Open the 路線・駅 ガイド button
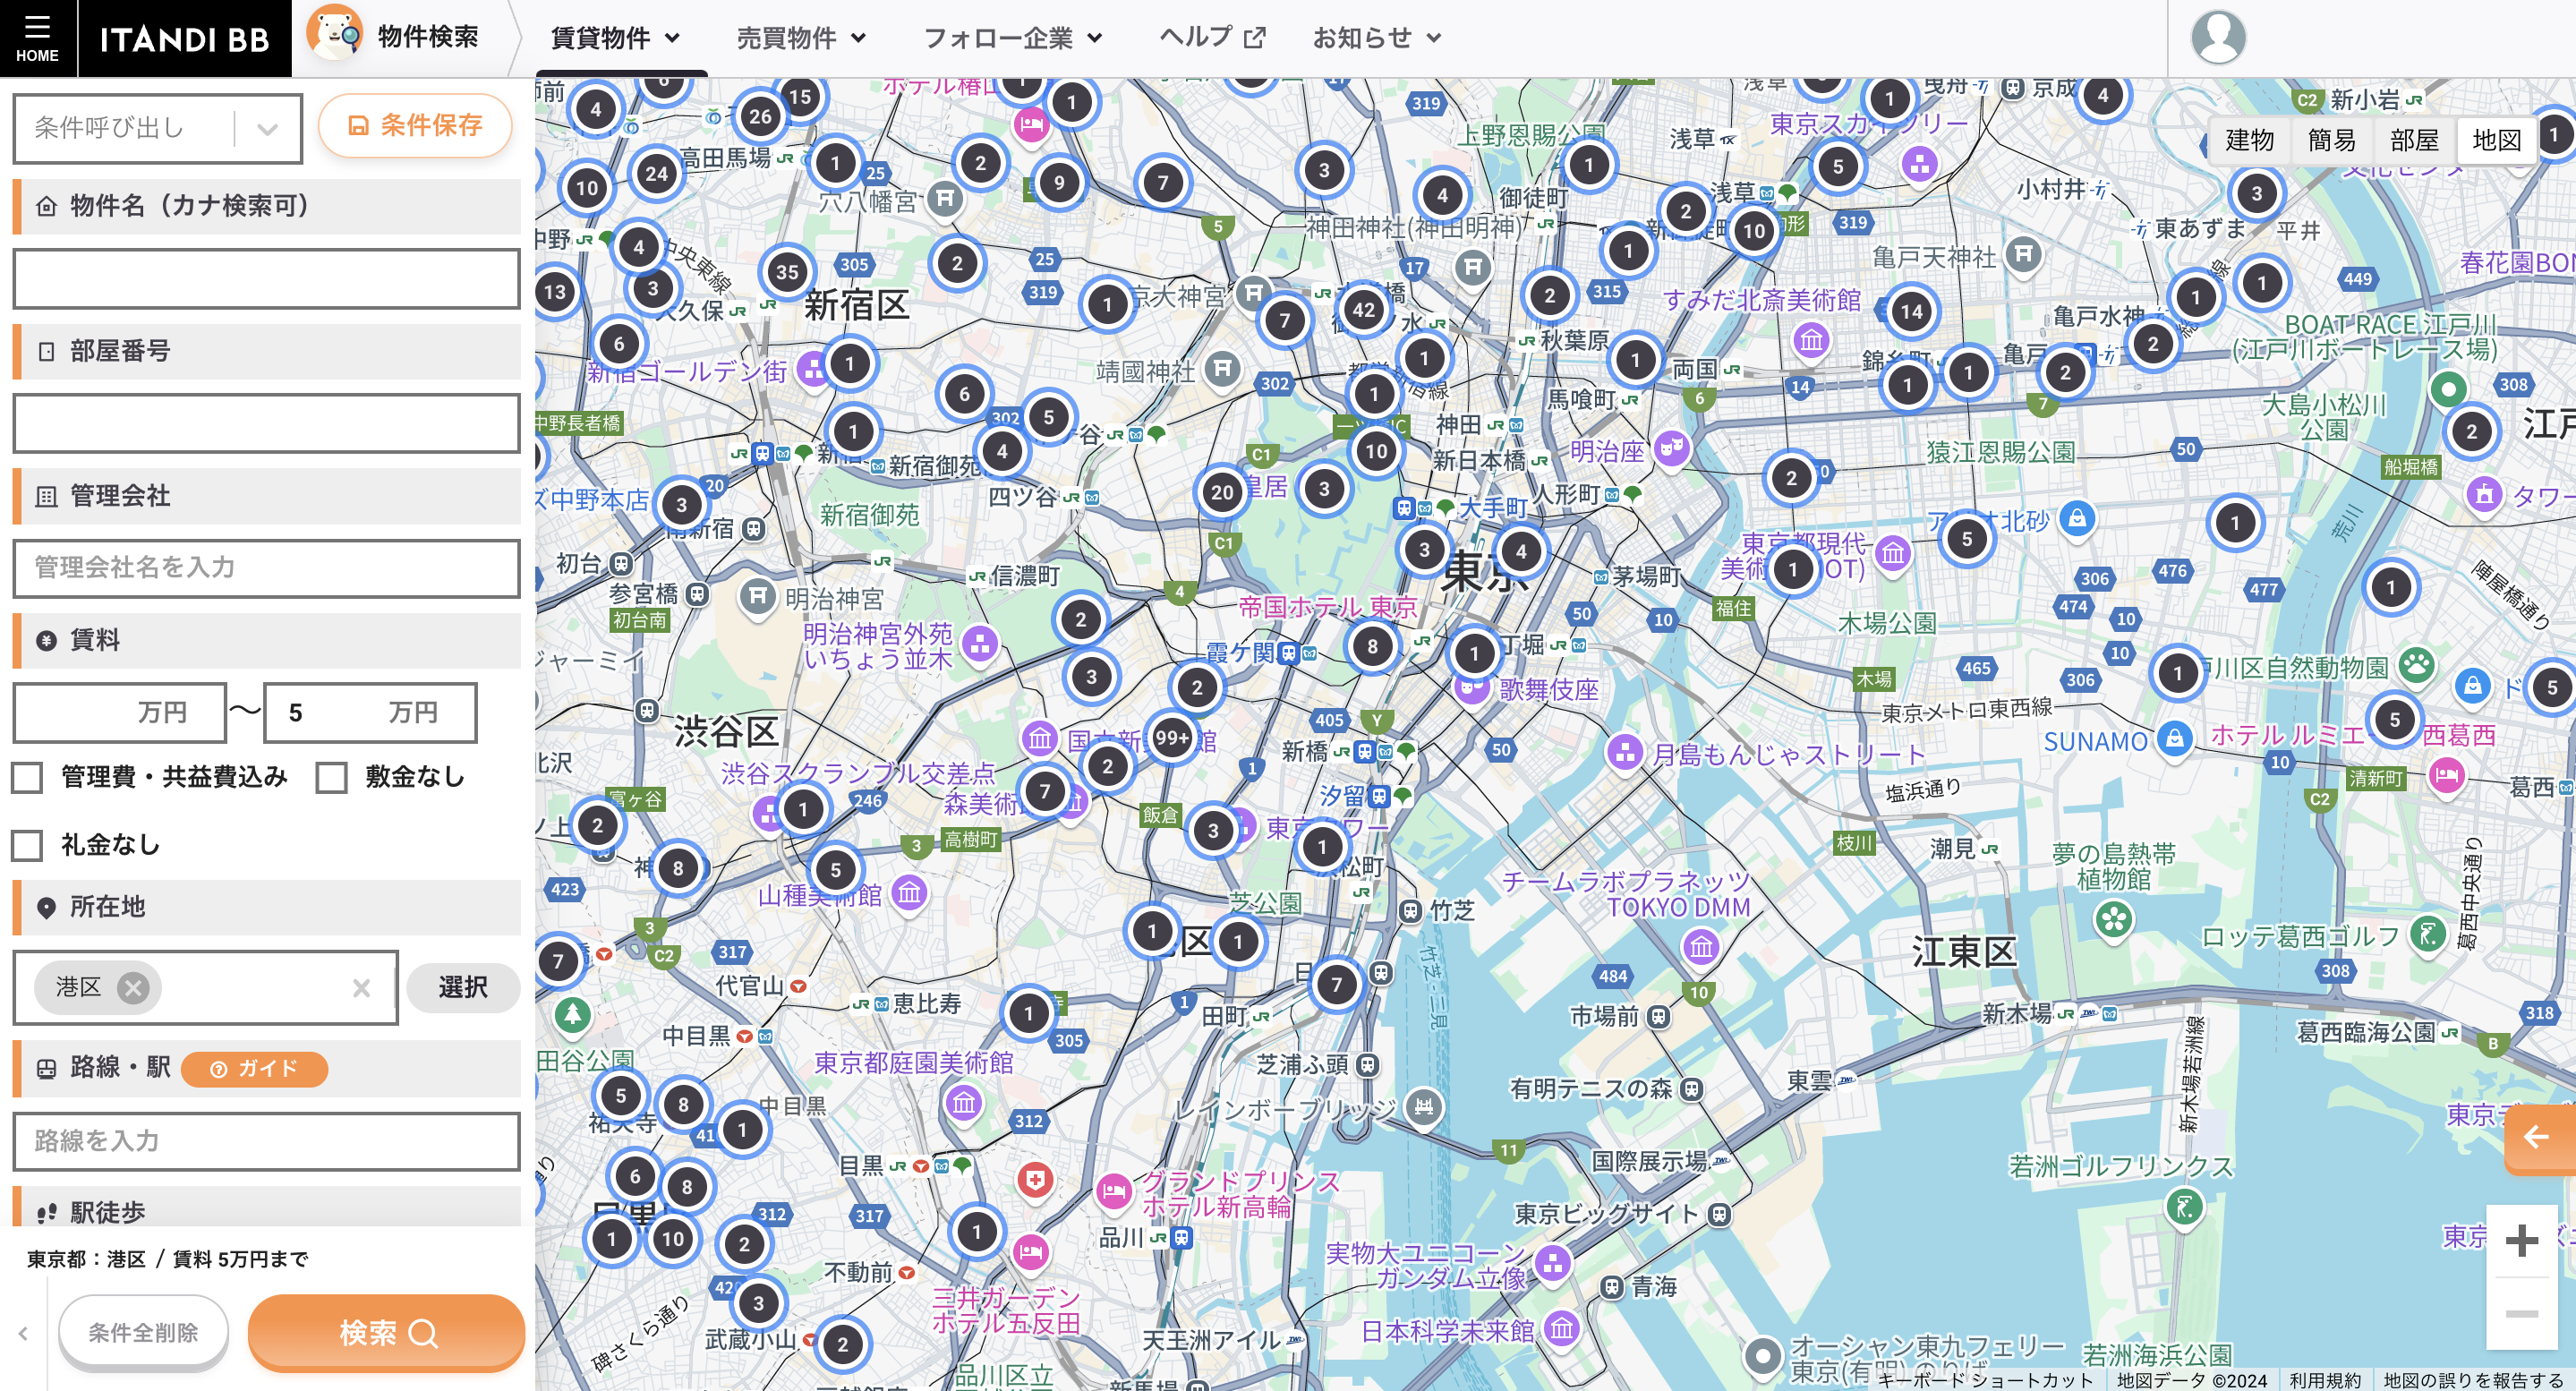This screenshot has height=1391, width=2576. tap(254, 1069)
